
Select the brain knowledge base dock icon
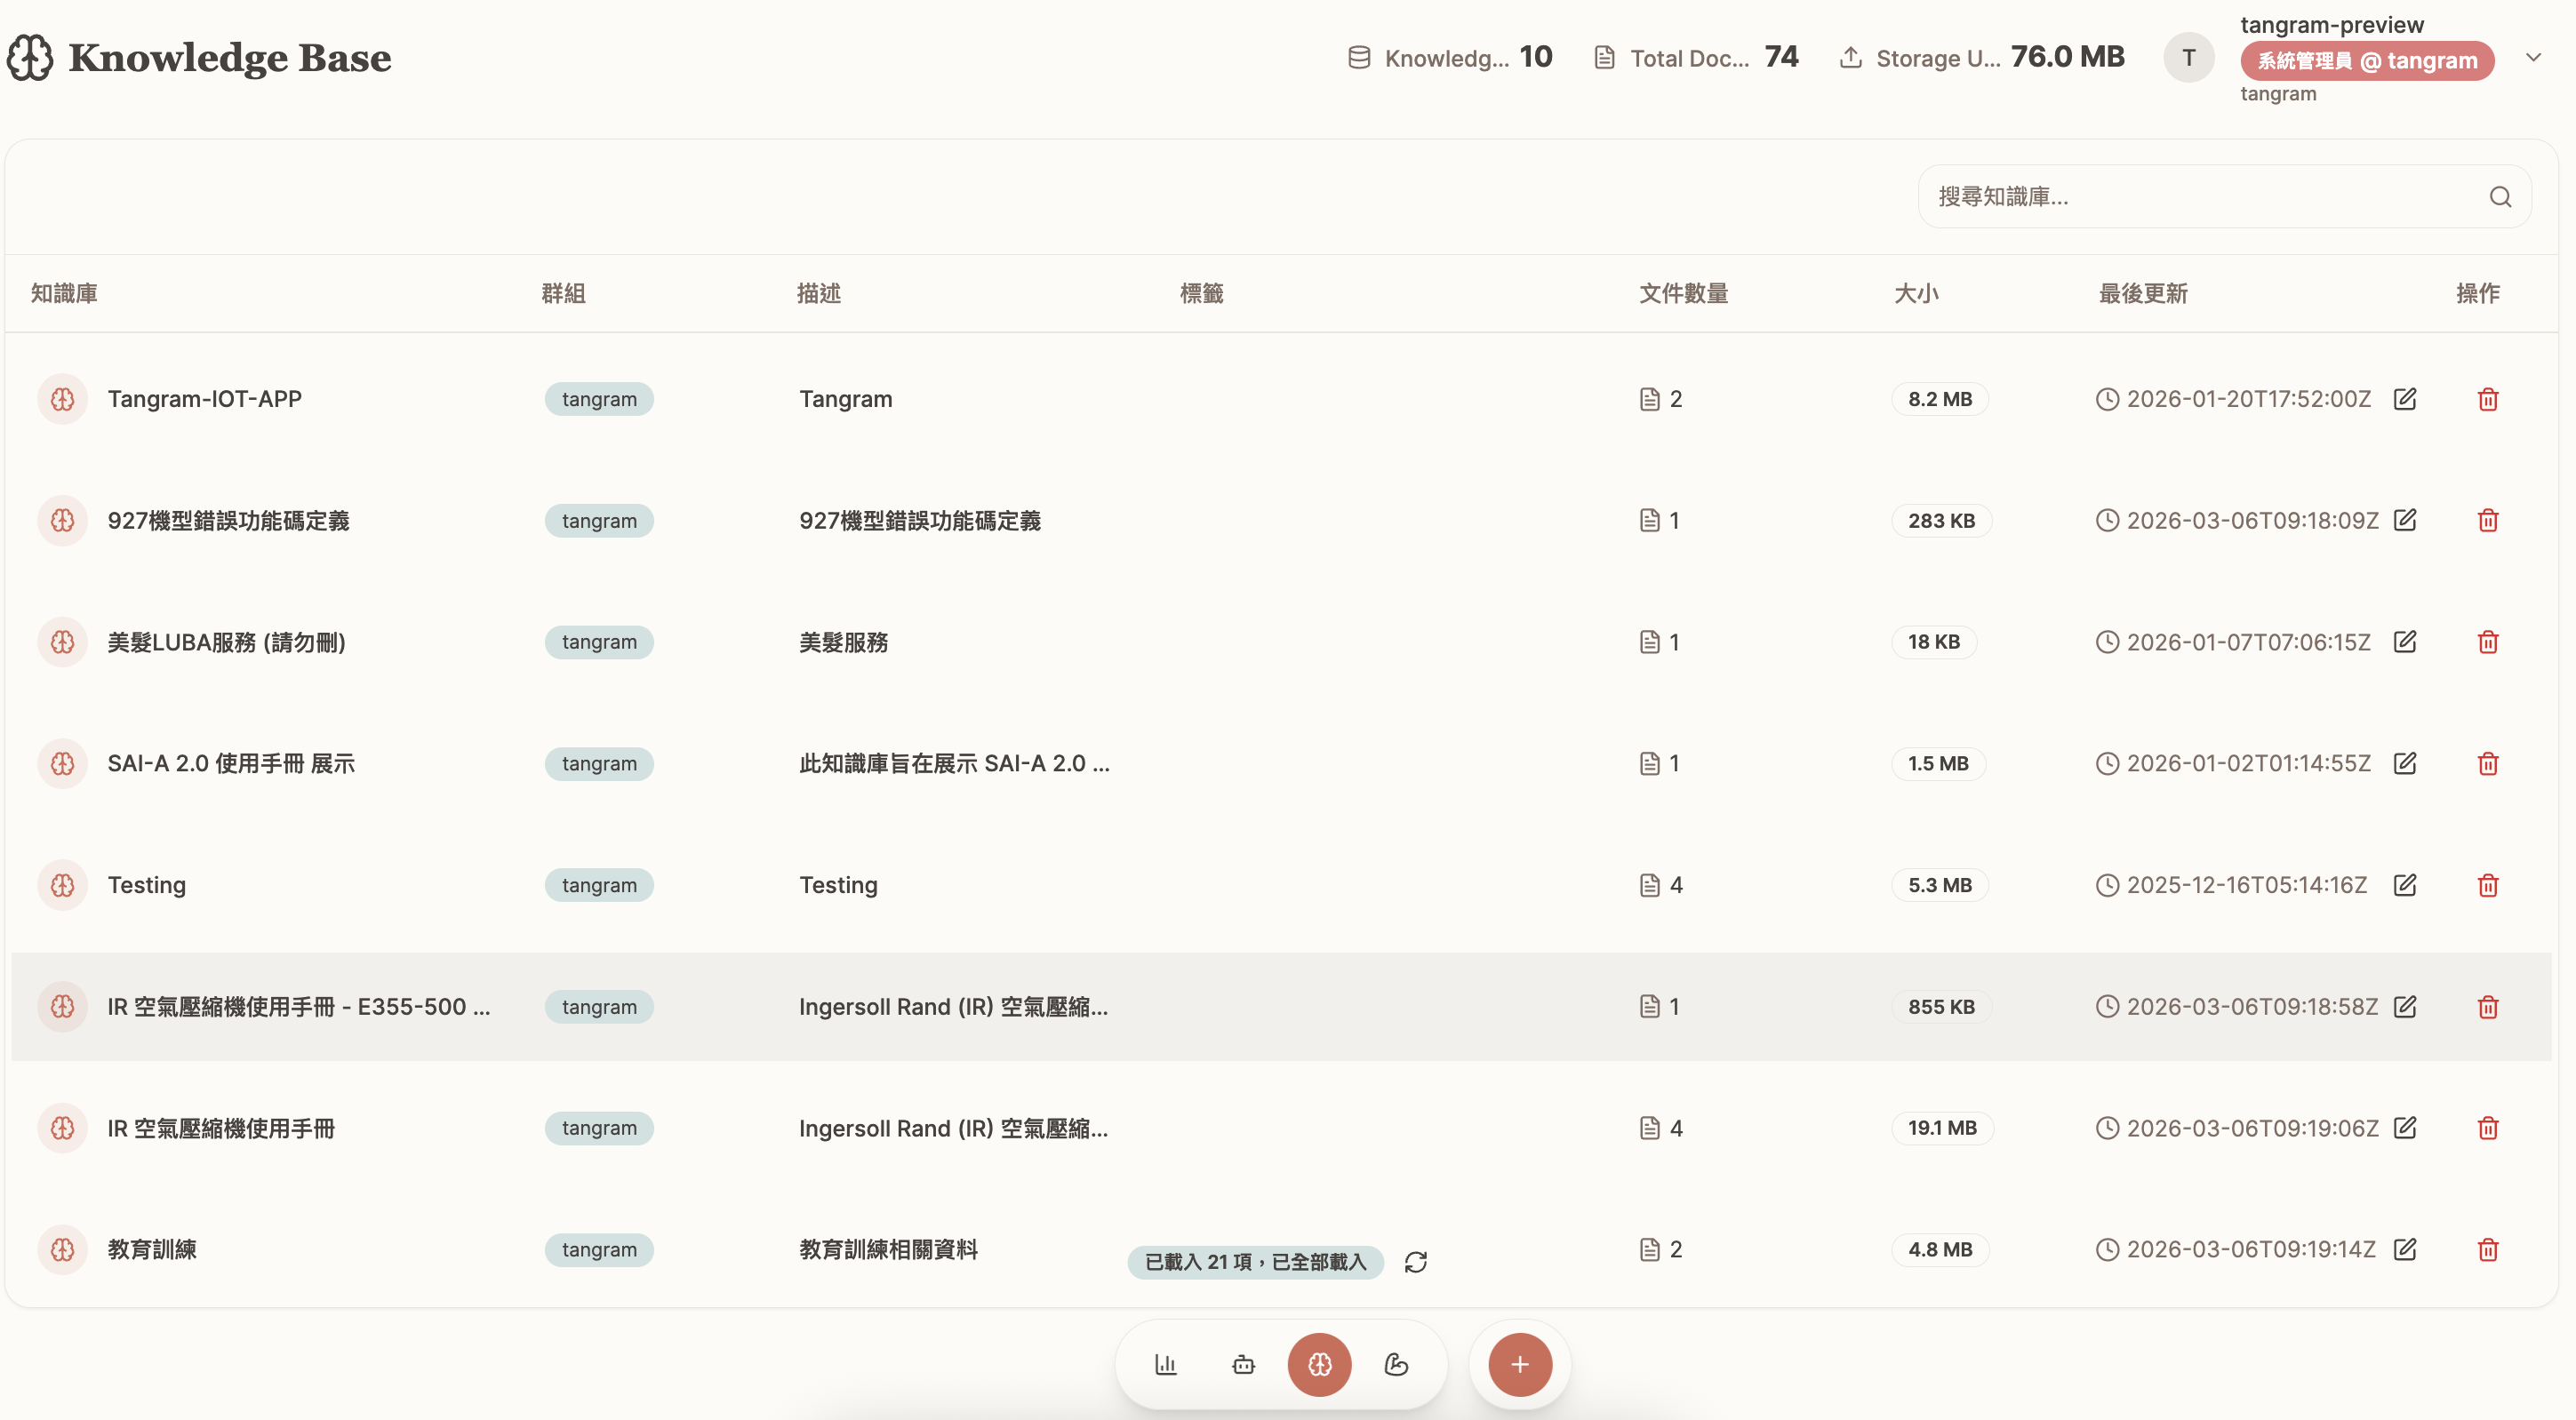[x=1319, y=1364]
